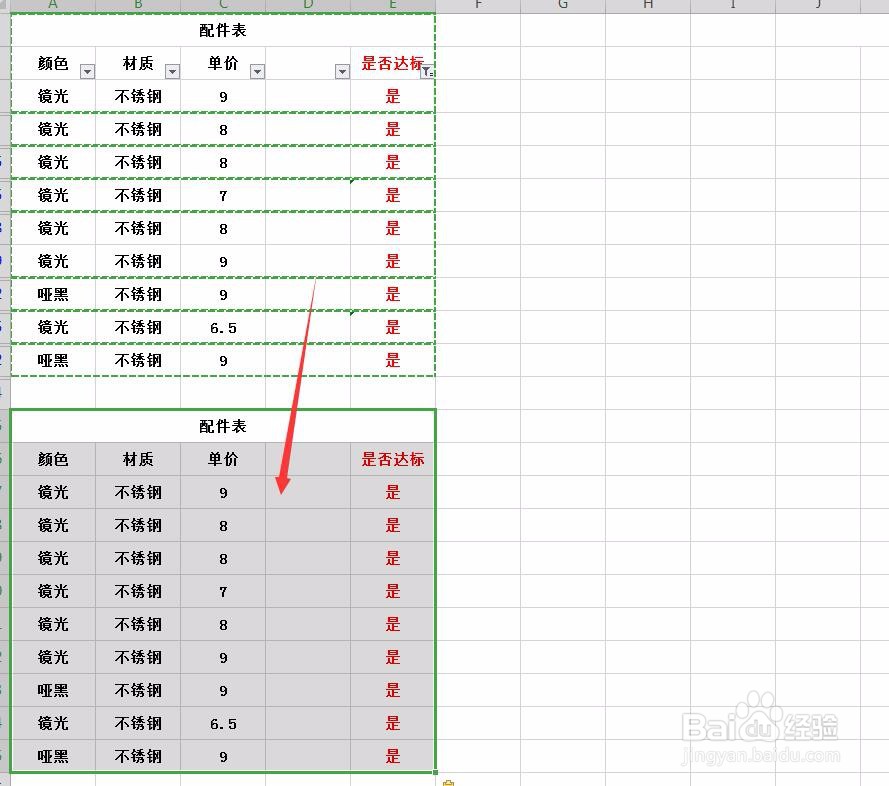The height and width of the screenshot is (786, 889).
Task: Click the active filter funnel icon on 是否达标 header
Action: tap(427, 70)
